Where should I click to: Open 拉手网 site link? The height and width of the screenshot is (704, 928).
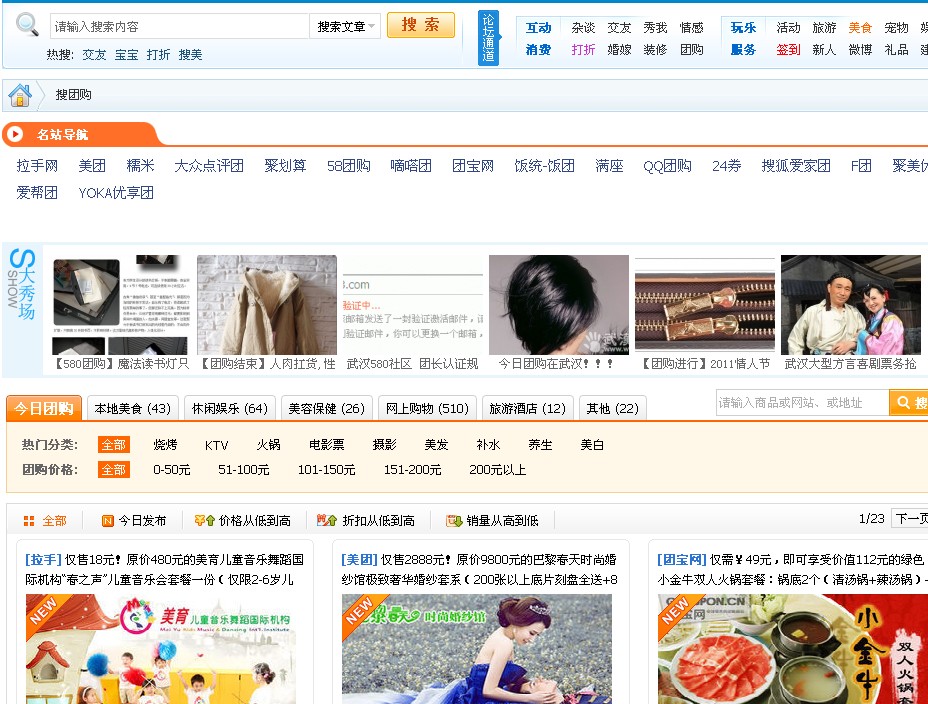tap(37, 166)
